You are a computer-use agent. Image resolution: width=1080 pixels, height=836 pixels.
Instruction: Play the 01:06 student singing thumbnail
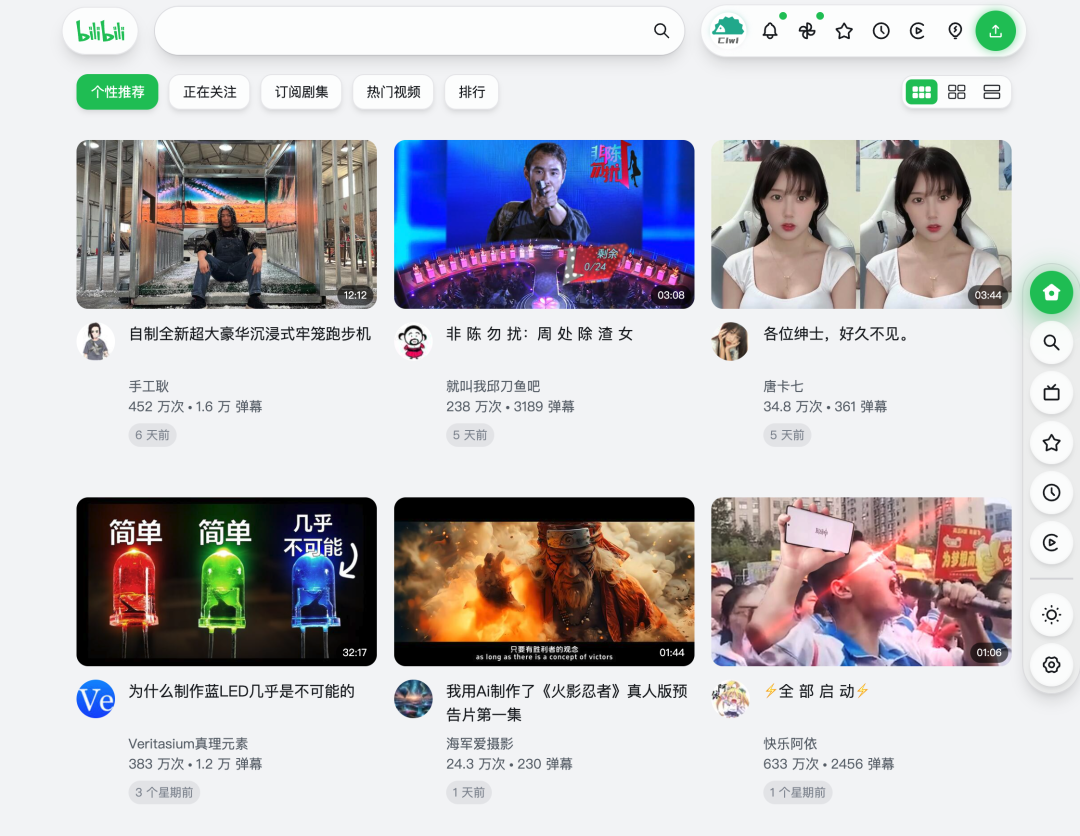861,582
